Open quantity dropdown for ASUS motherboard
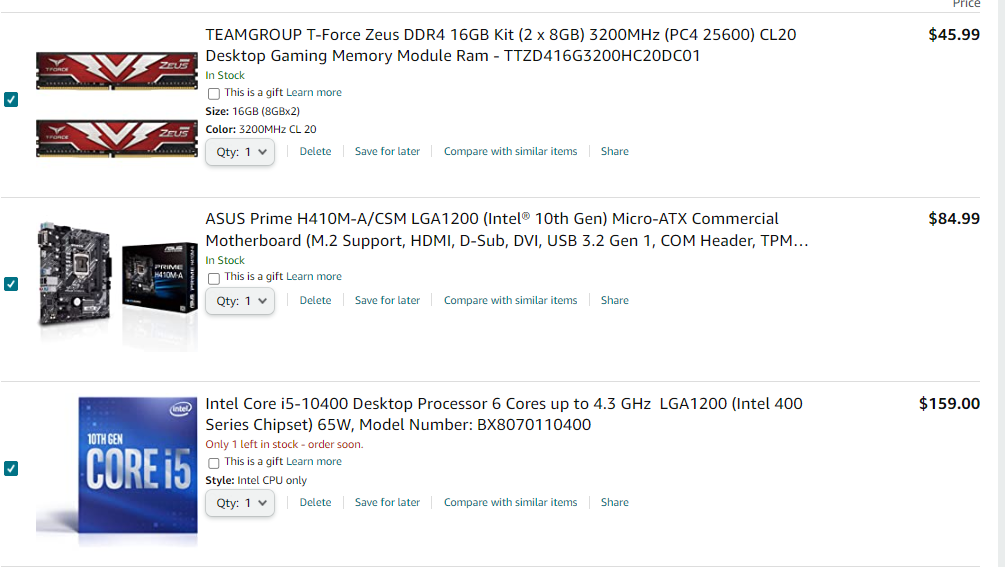This screenshot has height=567, width=1005. pos(240,301)
